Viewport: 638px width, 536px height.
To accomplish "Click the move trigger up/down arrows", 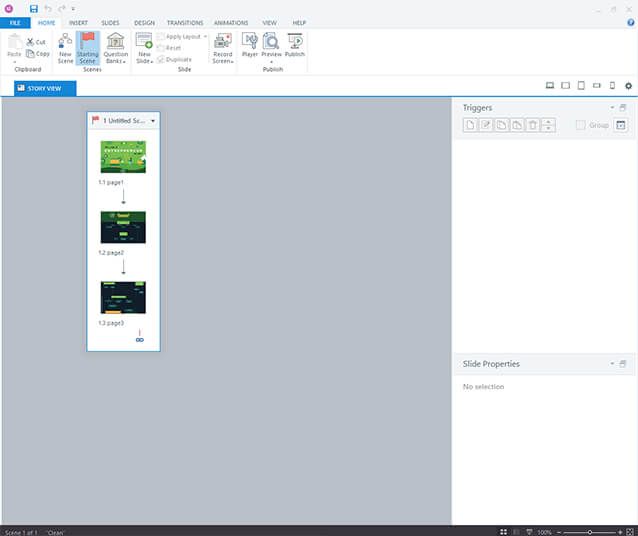I will pos(548,125).
